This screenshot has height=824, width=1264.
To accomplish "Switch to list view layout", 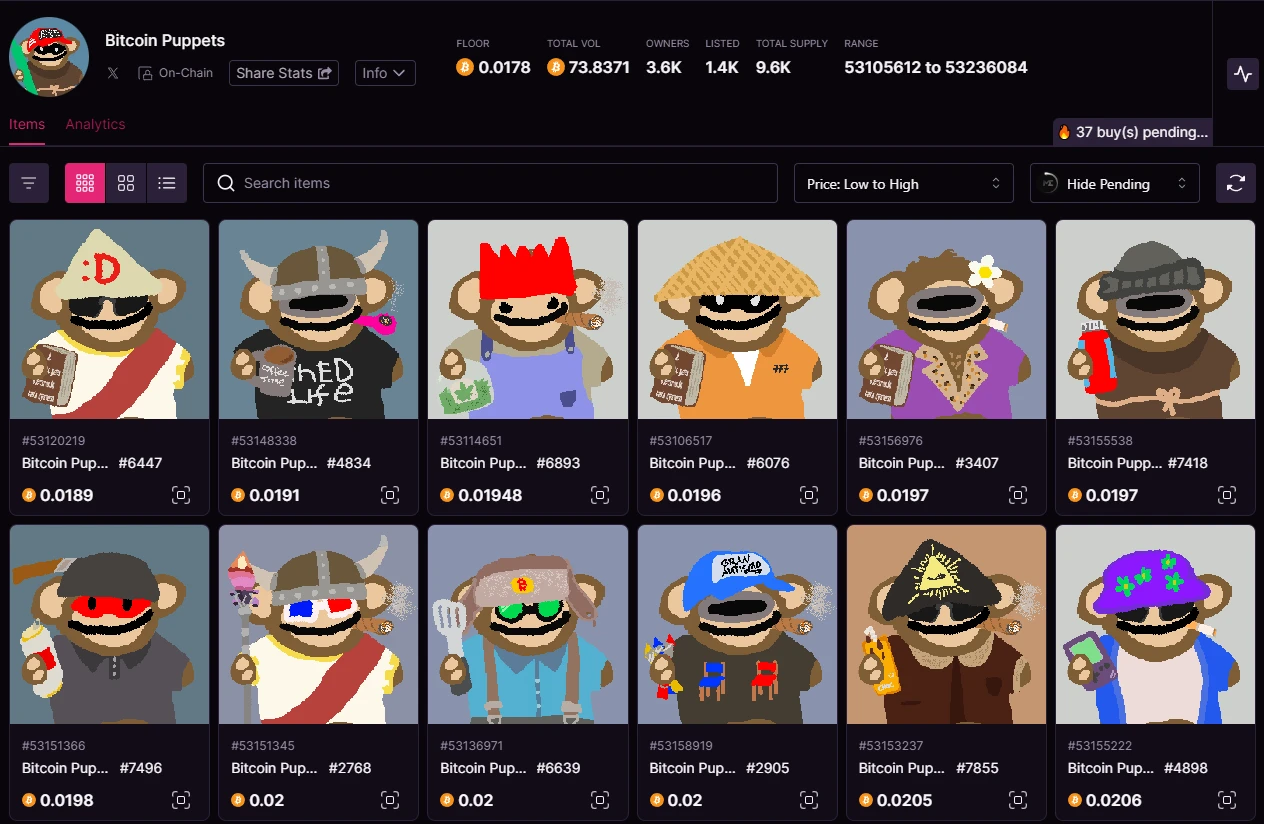I will click(x=167, y=183).
